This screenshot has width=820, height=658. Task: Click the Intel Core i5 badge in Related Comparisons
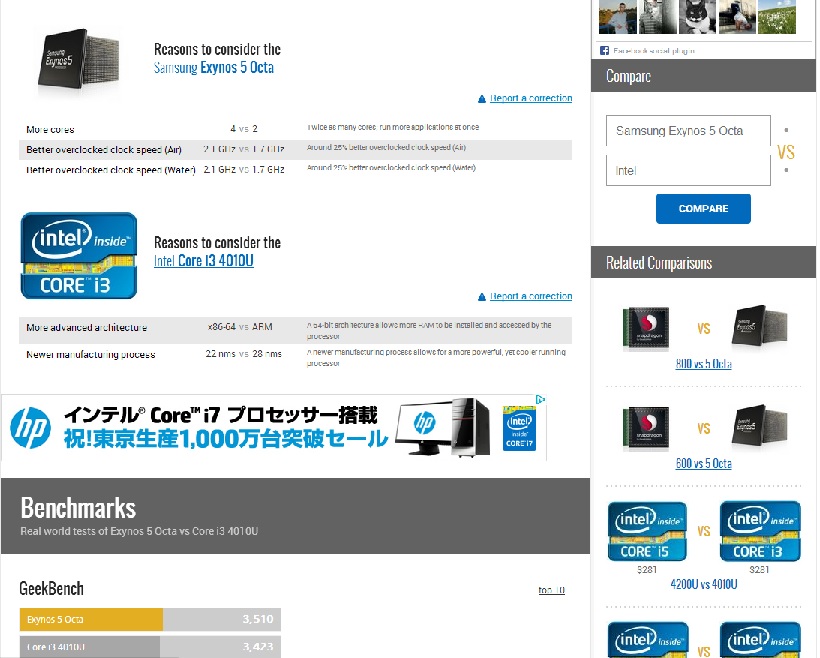pos(647,531)
